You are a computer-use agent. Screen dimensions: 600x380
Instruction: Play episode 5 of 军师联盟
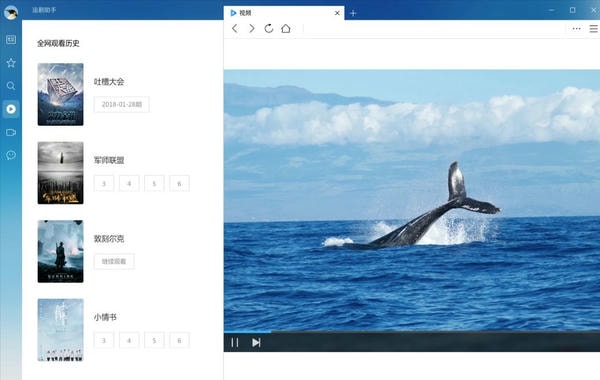[x=154, y=183]
